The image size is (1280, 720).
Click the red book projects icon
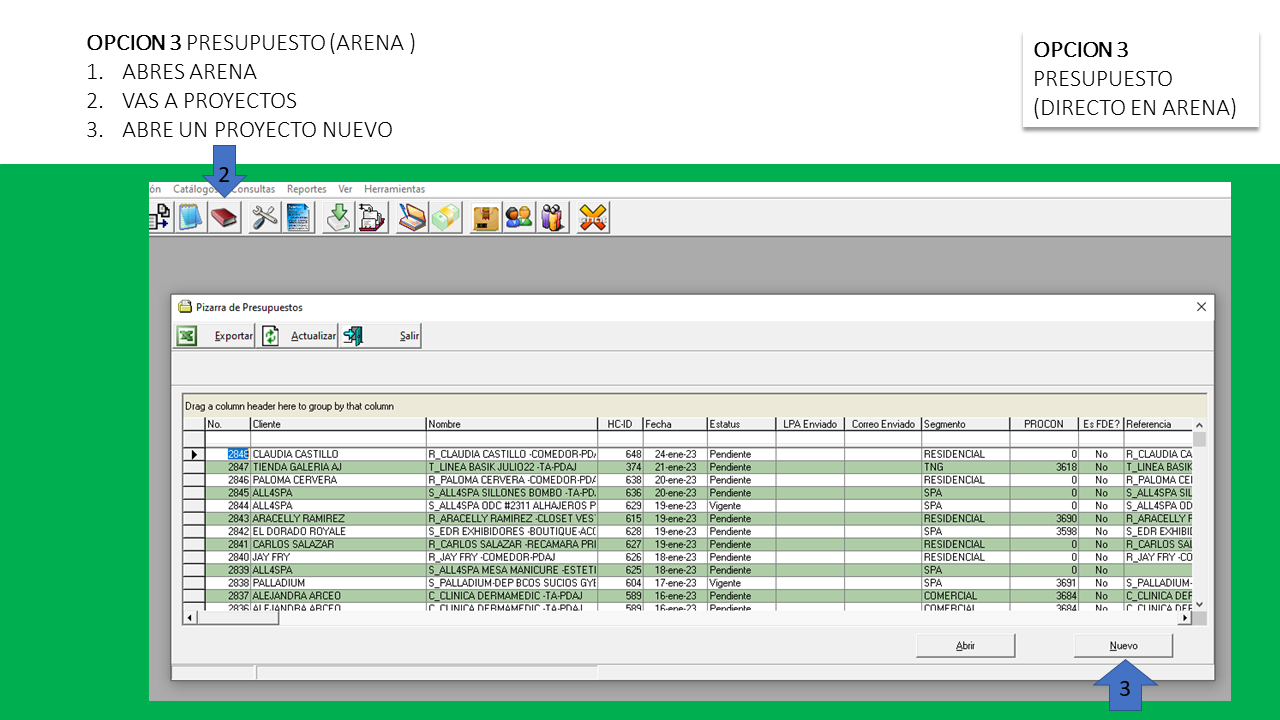tap(224, 217)
